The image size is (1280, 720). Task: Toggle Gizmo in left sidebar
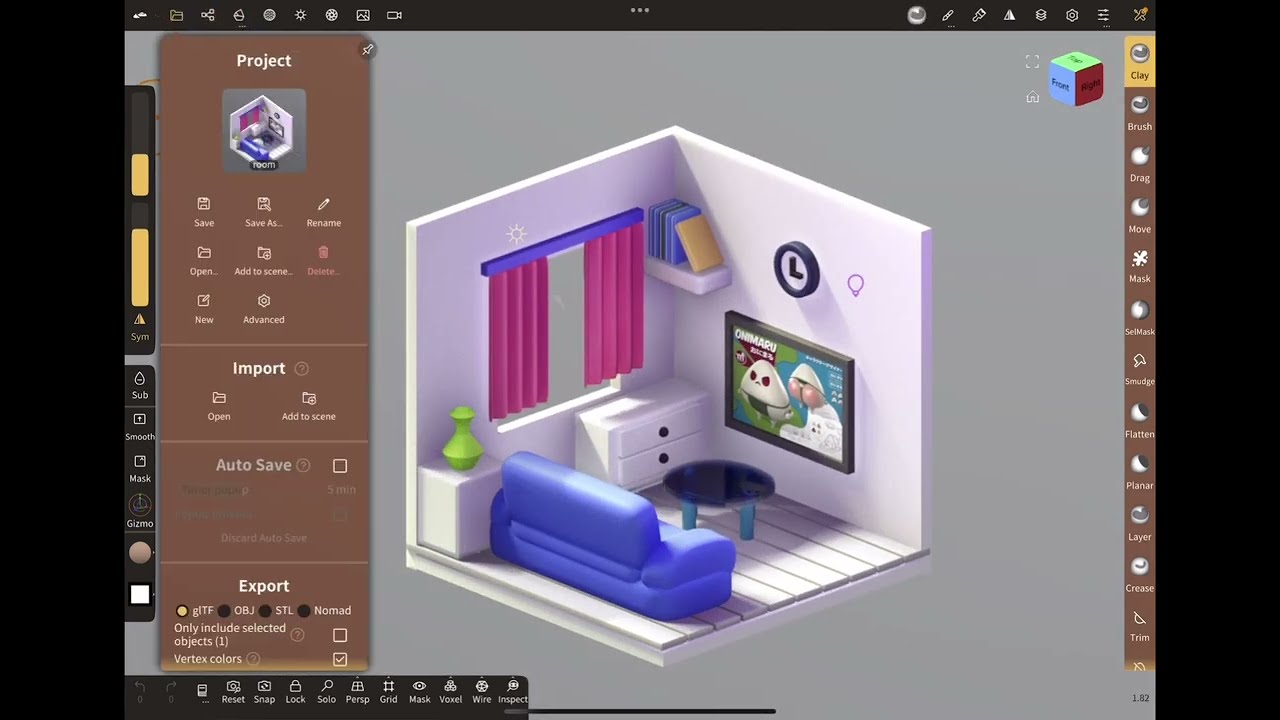(x=140, y=512)
